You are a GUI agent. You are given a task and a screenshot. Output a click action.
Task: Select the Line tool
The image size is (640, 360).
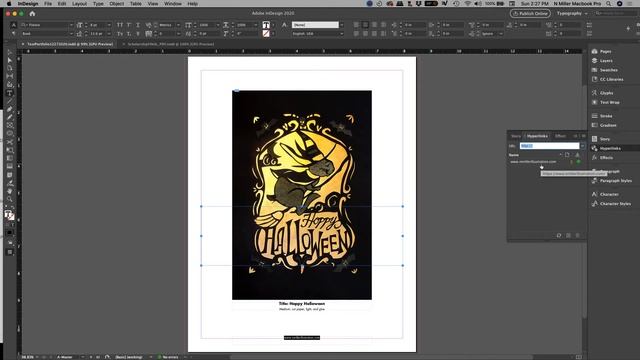coord(9,101)
